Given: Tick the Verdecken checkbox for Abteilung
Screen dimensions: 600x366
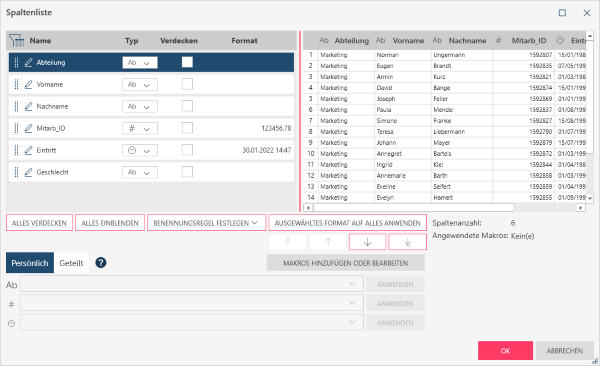Looking at the screenshot, I should [187, 62].
